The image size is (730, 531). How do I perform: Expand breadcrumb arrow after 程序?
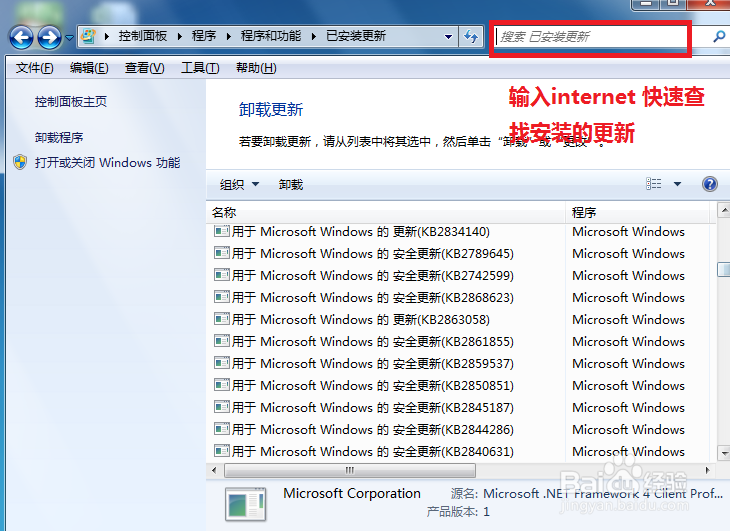click(229, 36)
